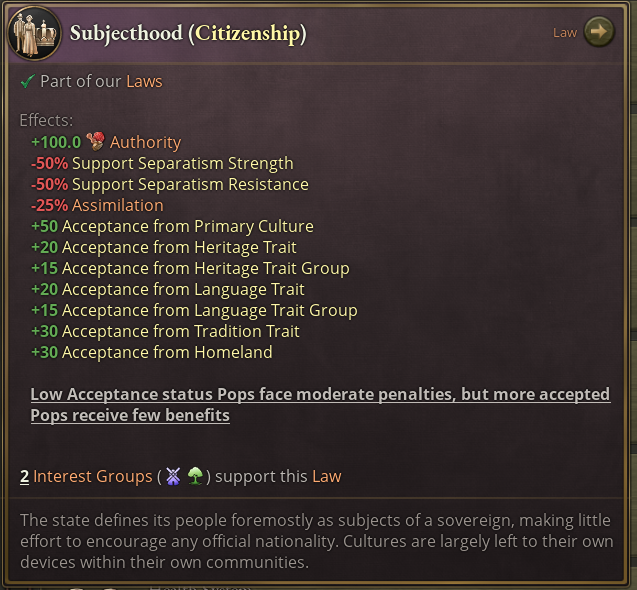Click the Acceptance from Primary Culture effect
Viewport: 637px width, 590px height.
pyautogui.click(x=187, y=227)
